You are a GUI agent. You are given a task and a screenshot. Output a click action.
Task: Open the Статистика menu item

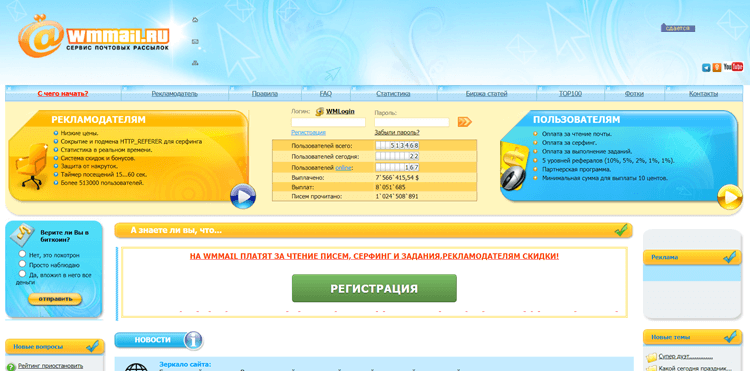point(393,94)
